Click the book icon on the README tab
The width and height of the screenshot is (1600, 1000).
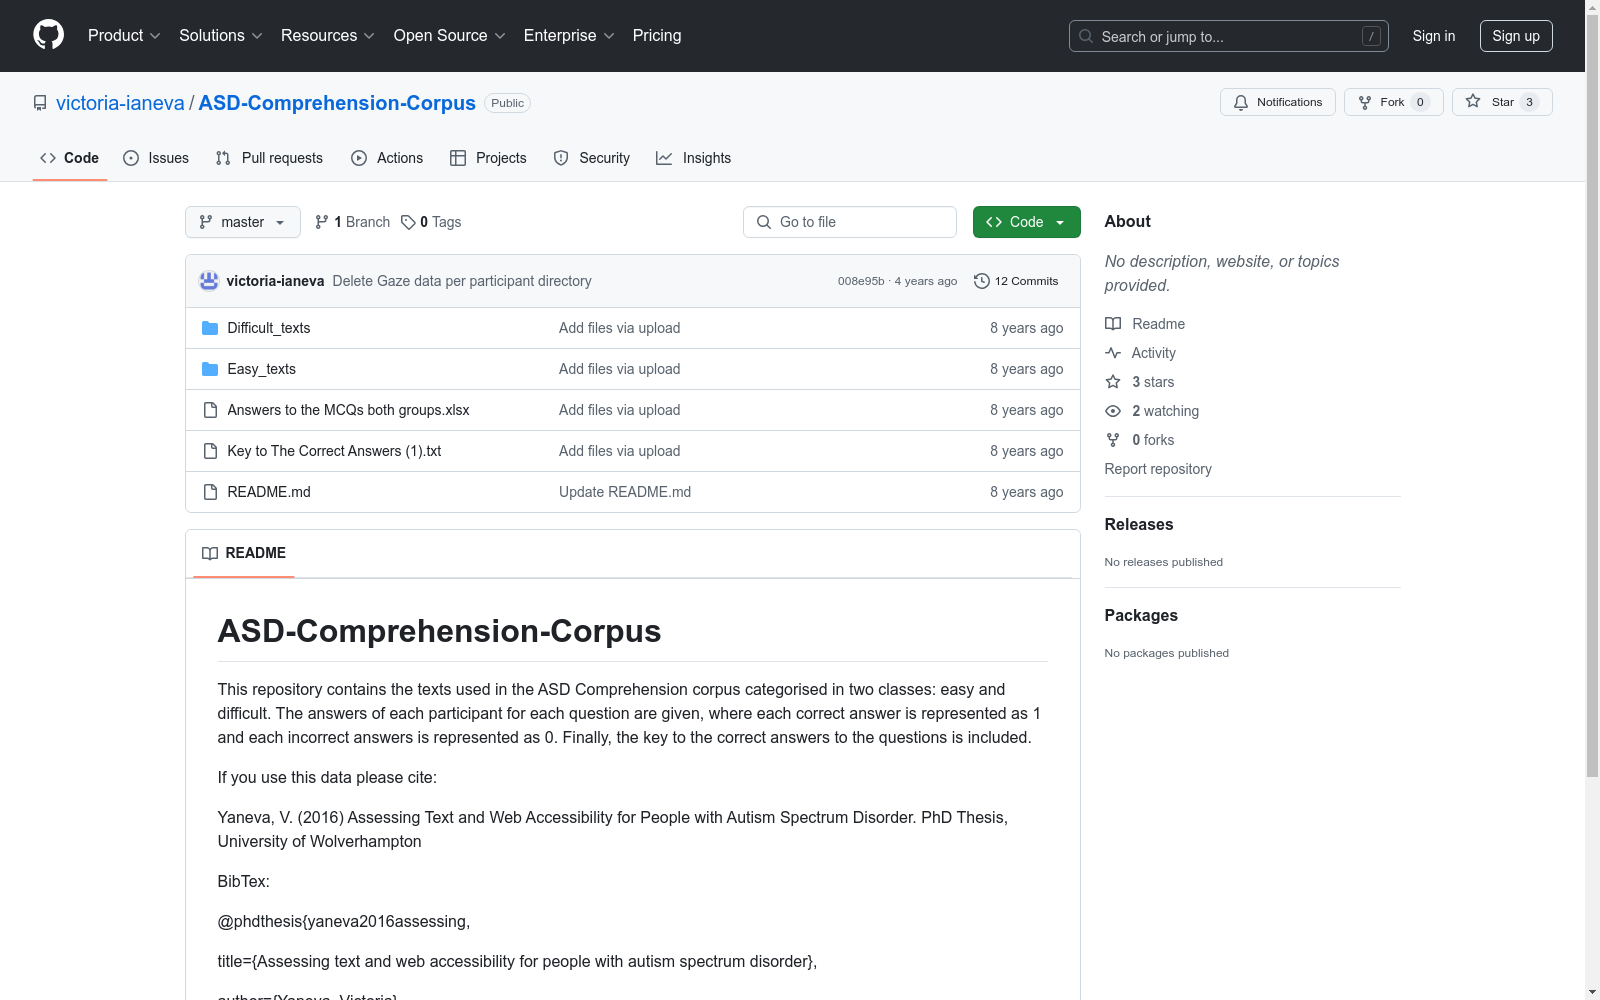coord(210,553)
